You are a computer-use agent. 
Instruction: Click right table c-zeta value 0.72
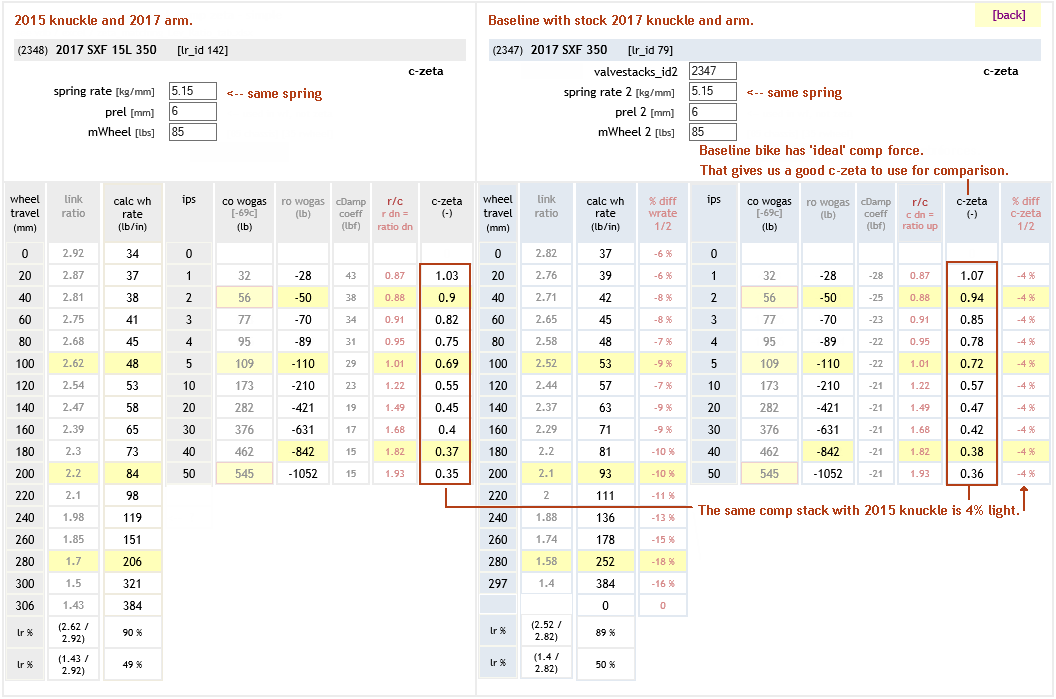[x=972, y=364]
